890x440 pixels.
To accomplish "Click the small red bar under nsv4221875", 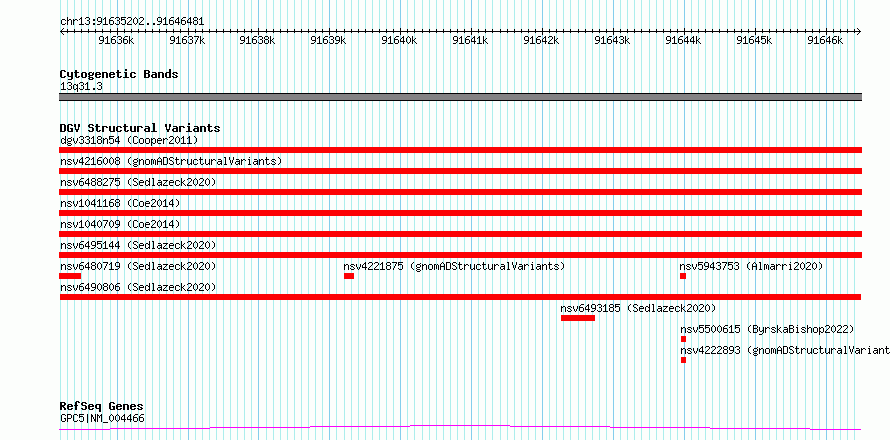I will click(349, 276).
